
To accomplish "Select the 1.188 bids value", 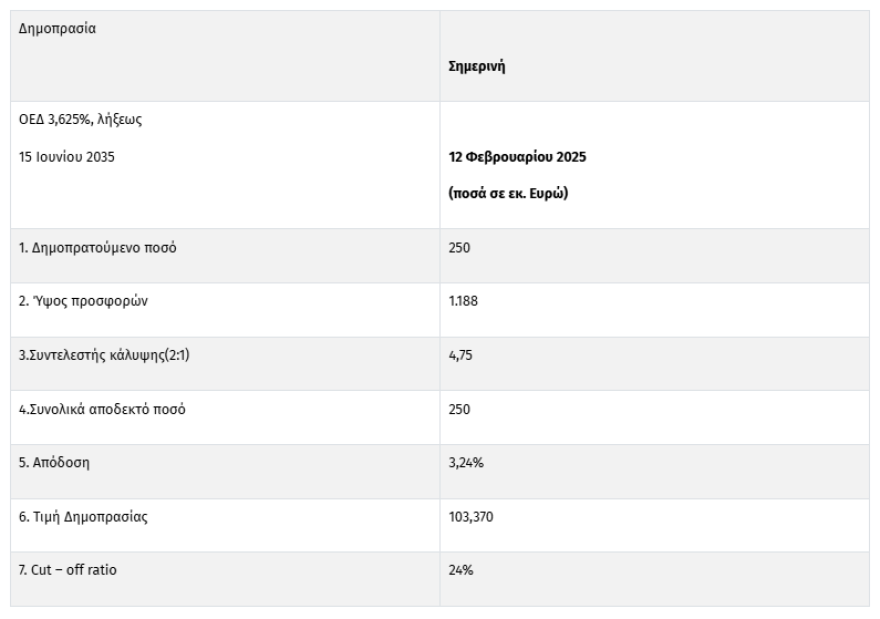I will coord(464,302).
